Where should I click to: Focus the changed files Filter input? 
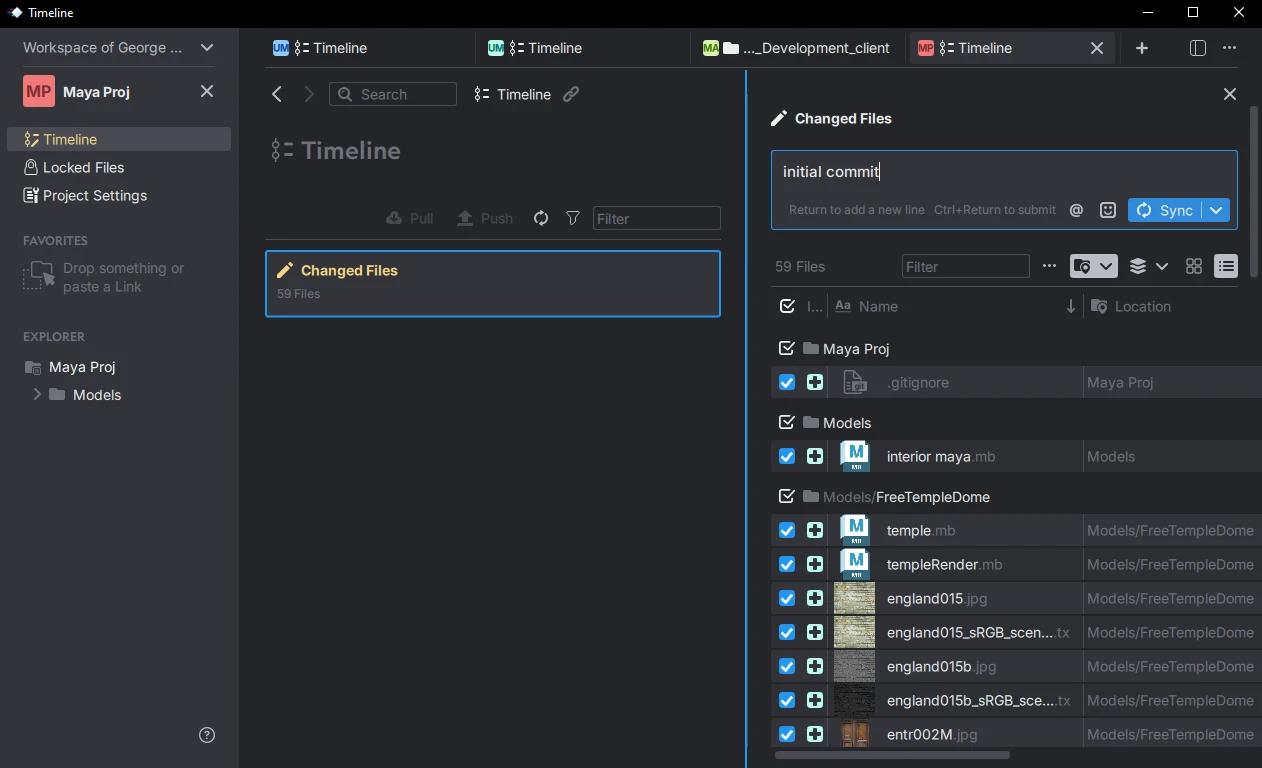coord(966,266)
